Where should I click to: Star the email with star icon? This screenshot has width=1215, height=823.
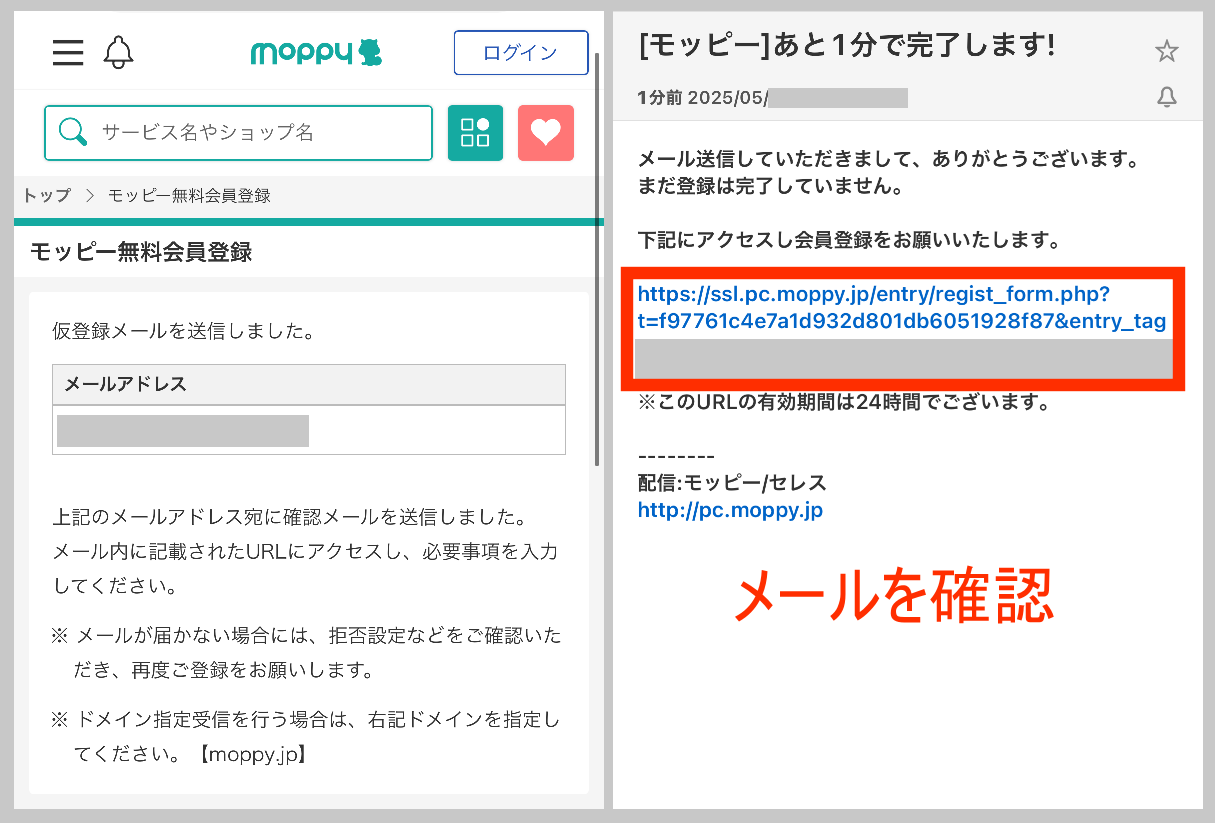[x=1167, y=50]
